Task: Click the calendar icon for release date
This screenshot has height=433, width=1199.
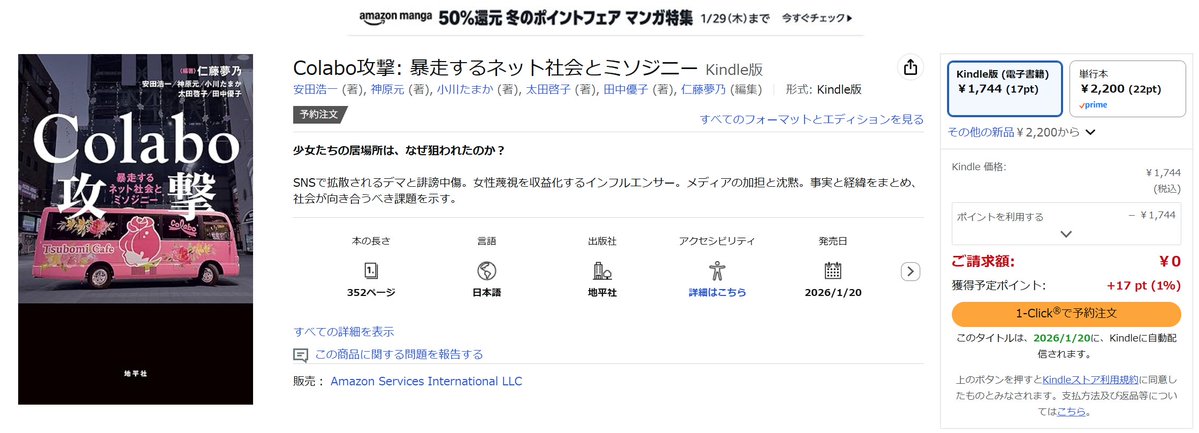Action: (x=833, y=270)
